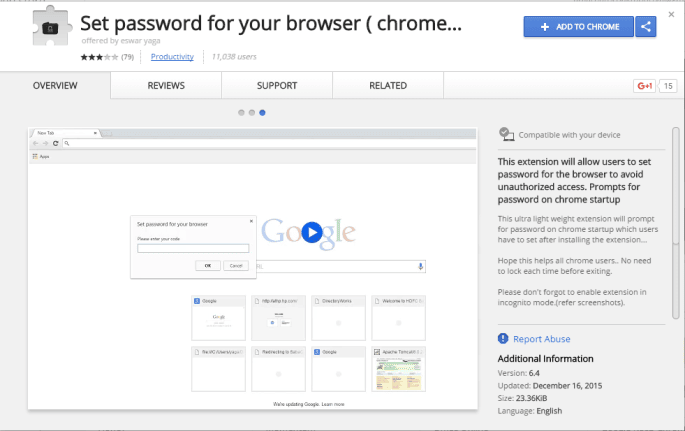The image size is (685, 431).
Task: Select the third highlighted carousel dot
Action: coord(262,113)
